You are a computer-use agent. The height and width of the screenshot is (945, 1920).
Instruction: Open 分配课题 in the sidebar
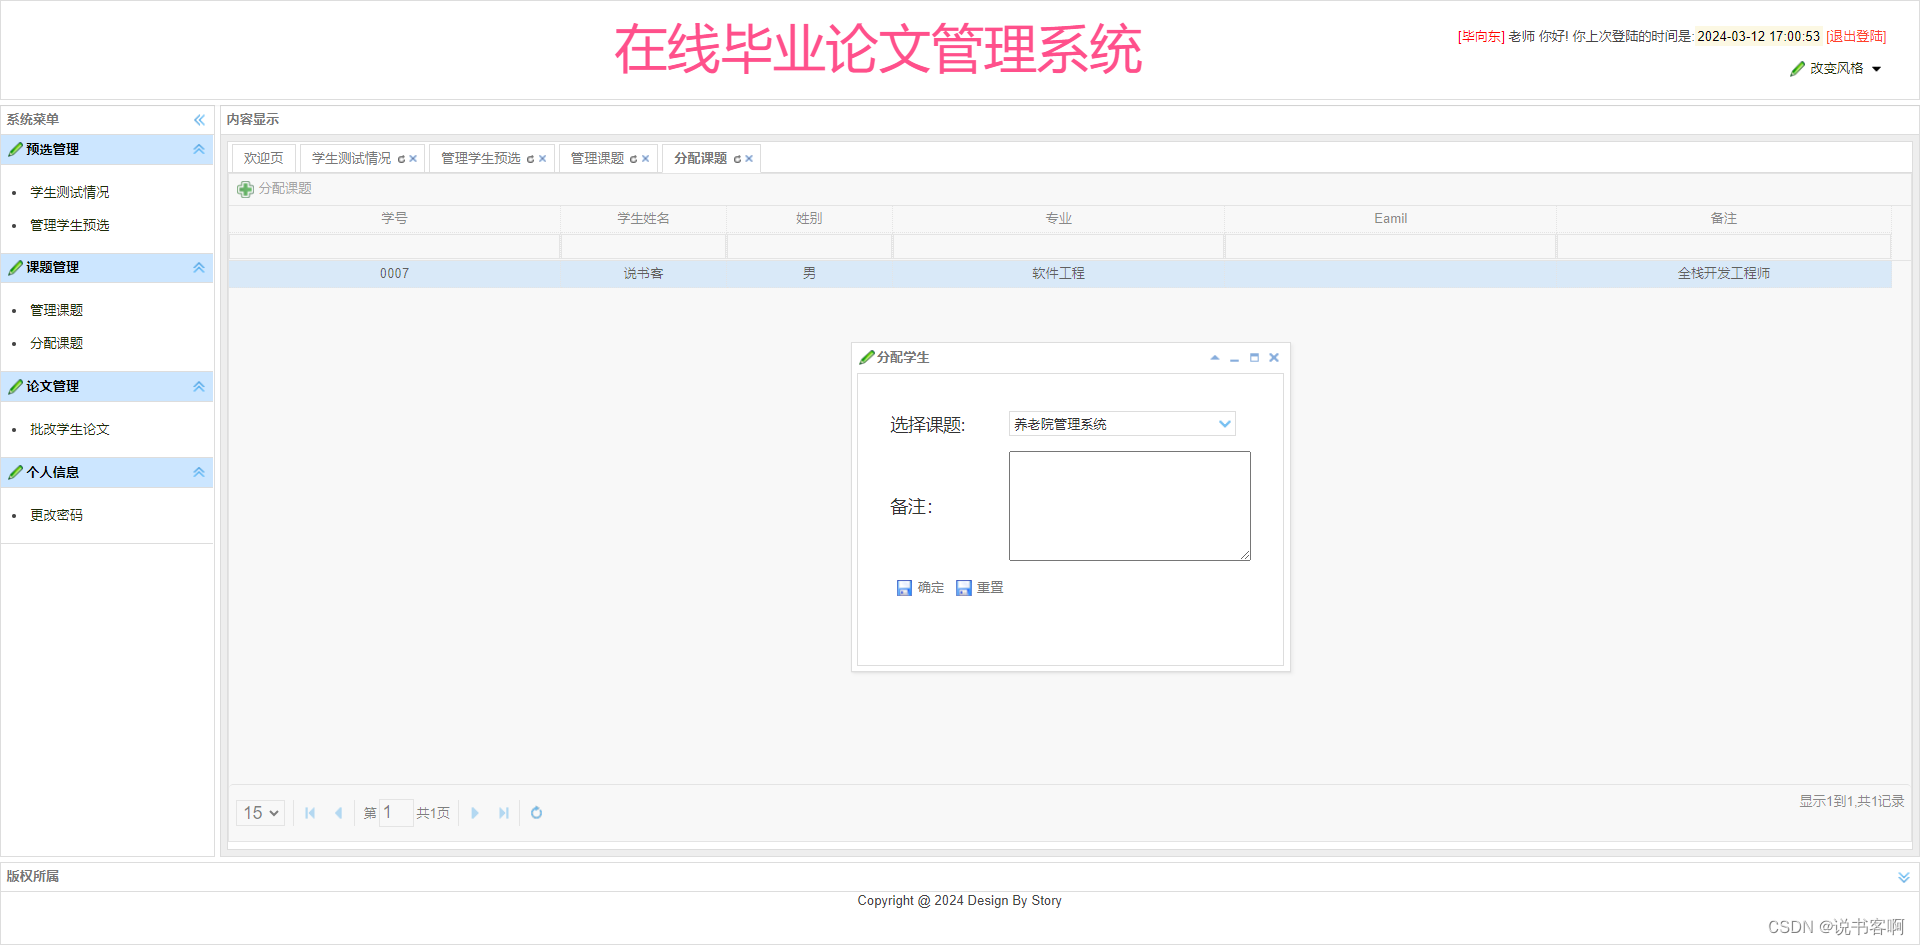pyautogui.click(x=57, y=343)
